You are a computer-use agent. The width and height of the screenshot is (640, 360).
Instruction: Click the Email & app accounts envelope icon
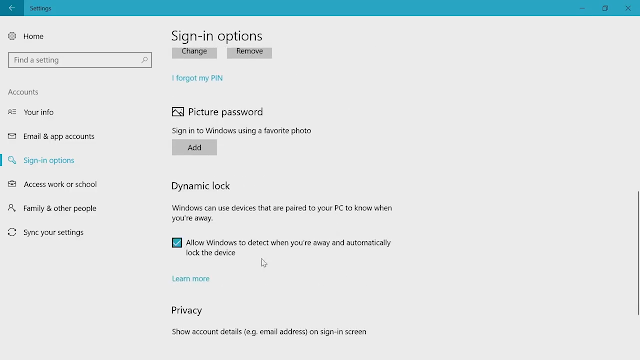pyautogui.click(x=12, y=136)
